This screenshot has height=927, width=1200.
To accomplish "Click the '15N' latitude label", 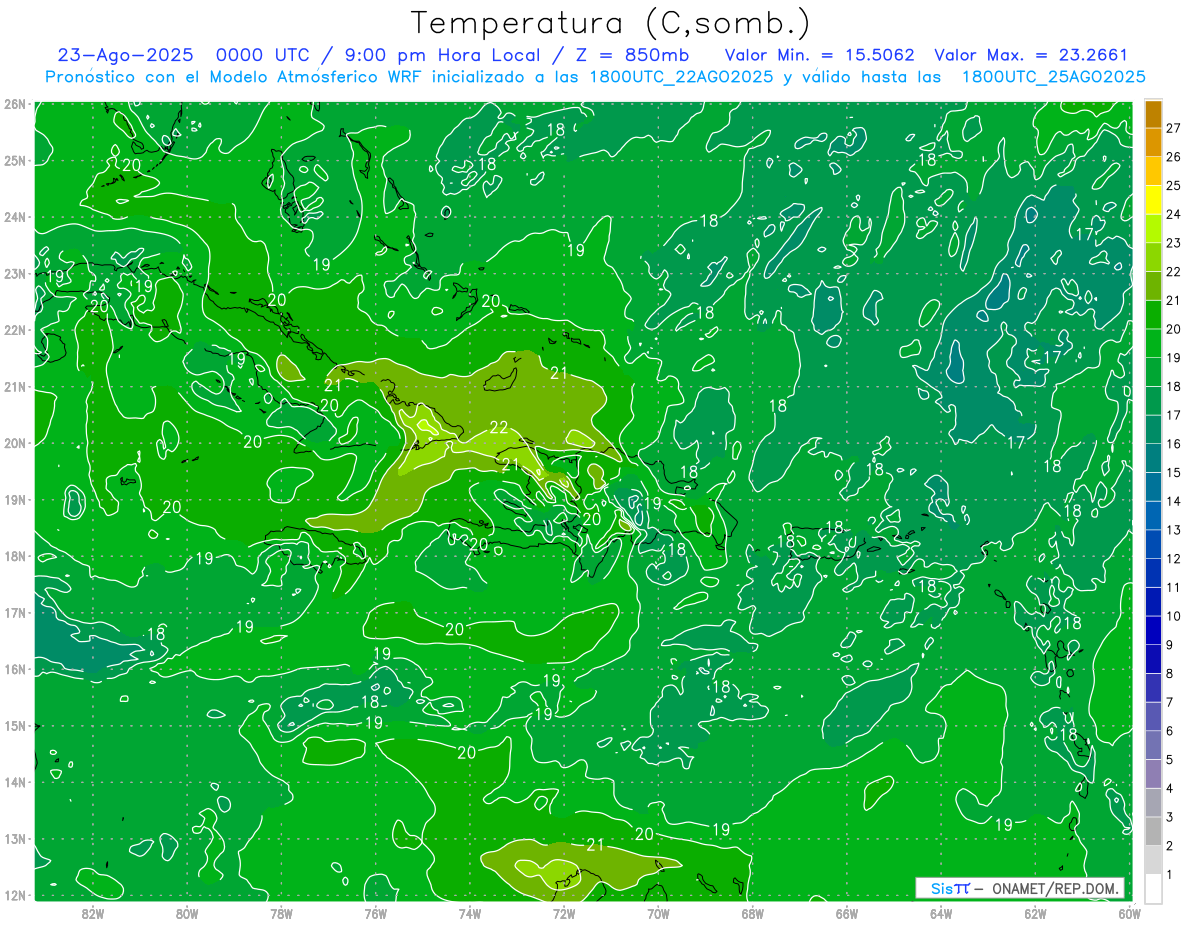I will pos(14,726).
